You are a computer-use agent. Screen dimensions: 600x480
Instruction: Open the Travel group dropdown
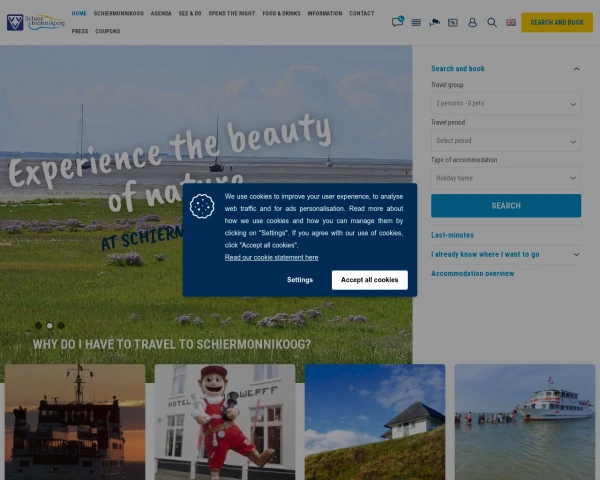(505, 103)
